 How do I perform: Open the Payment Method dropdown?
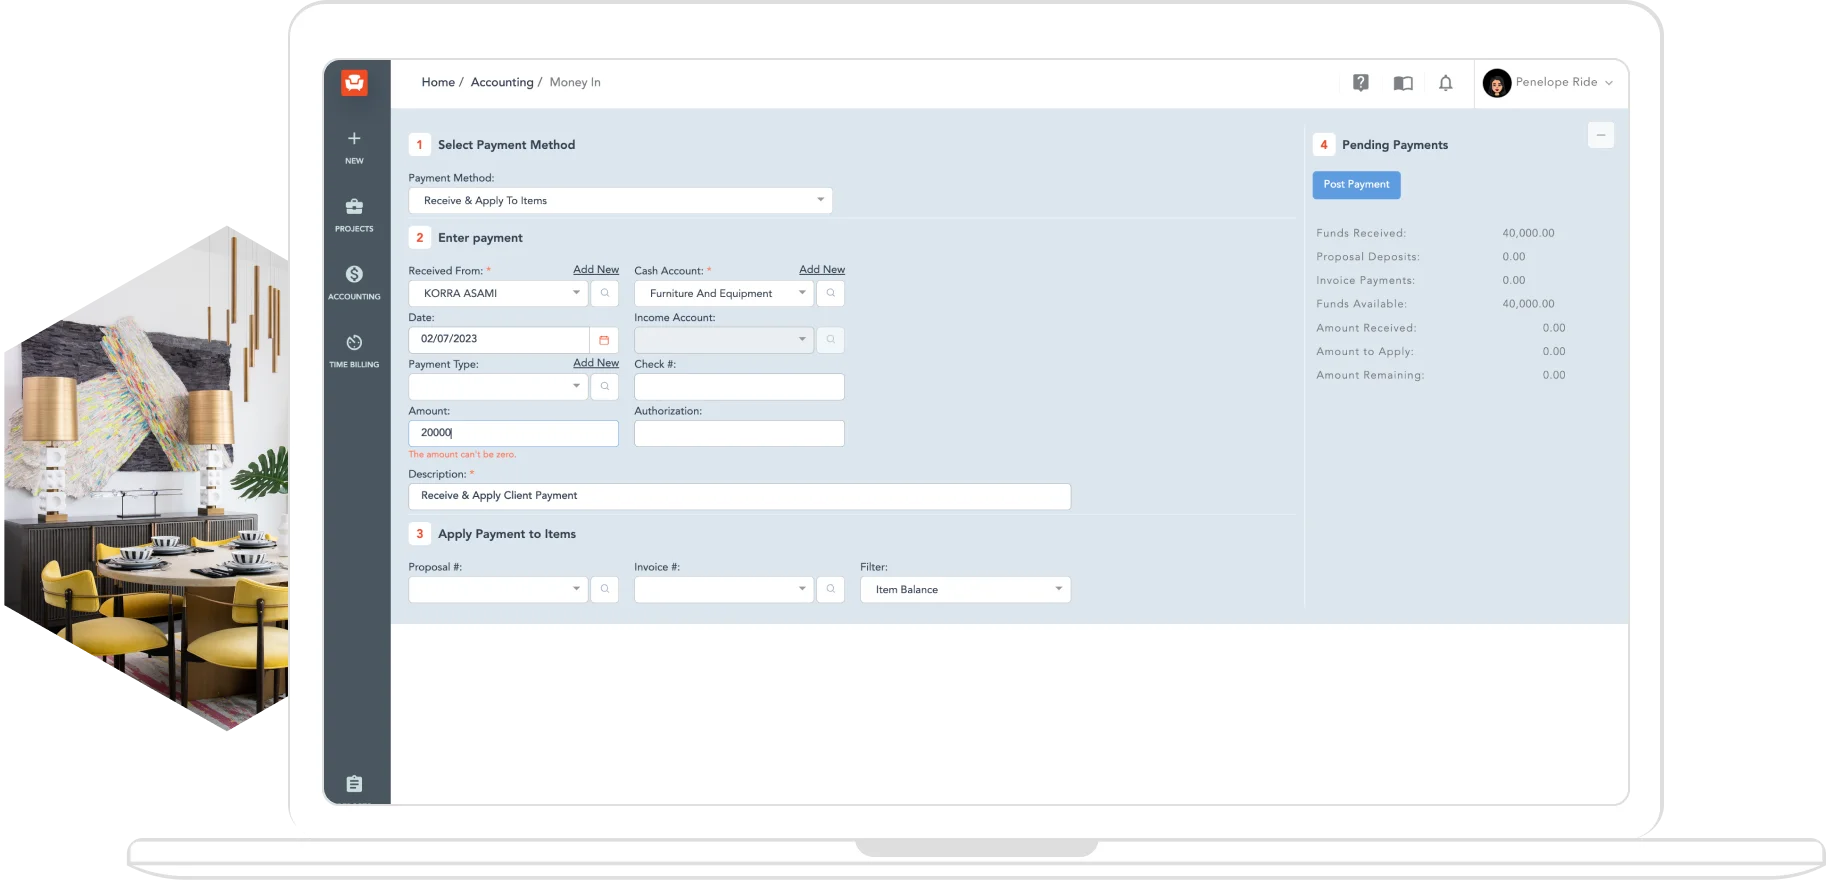620,200
